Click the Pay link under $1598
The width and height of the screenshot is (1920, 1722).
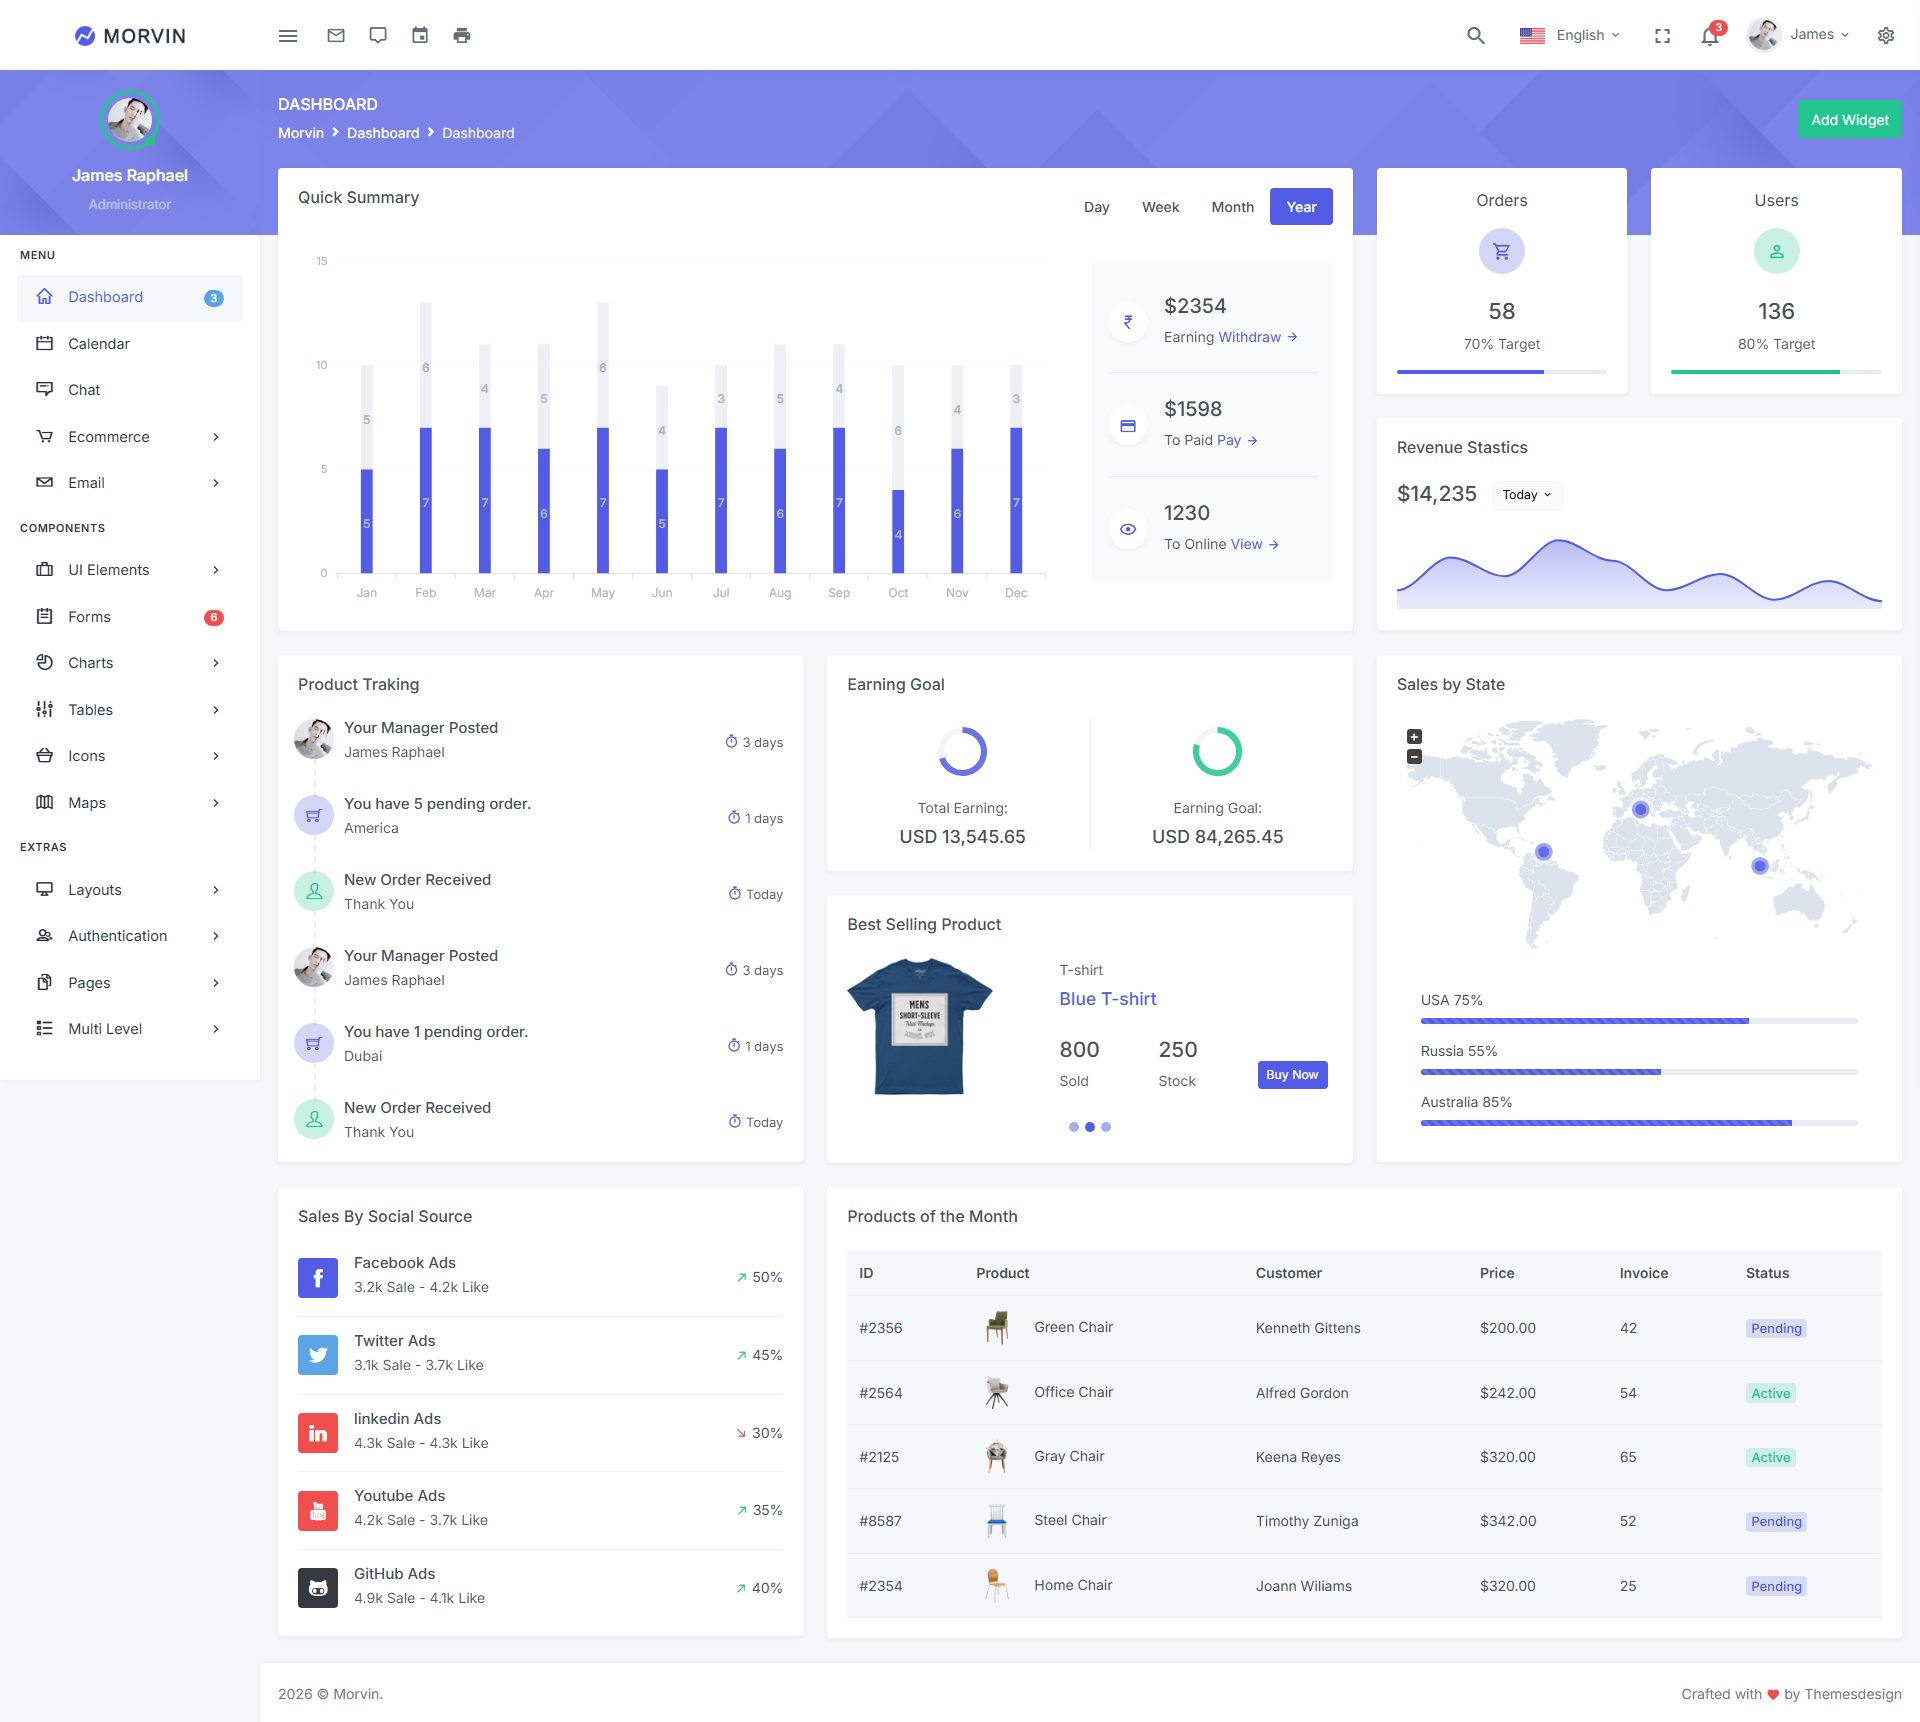tap(1237, 440)
